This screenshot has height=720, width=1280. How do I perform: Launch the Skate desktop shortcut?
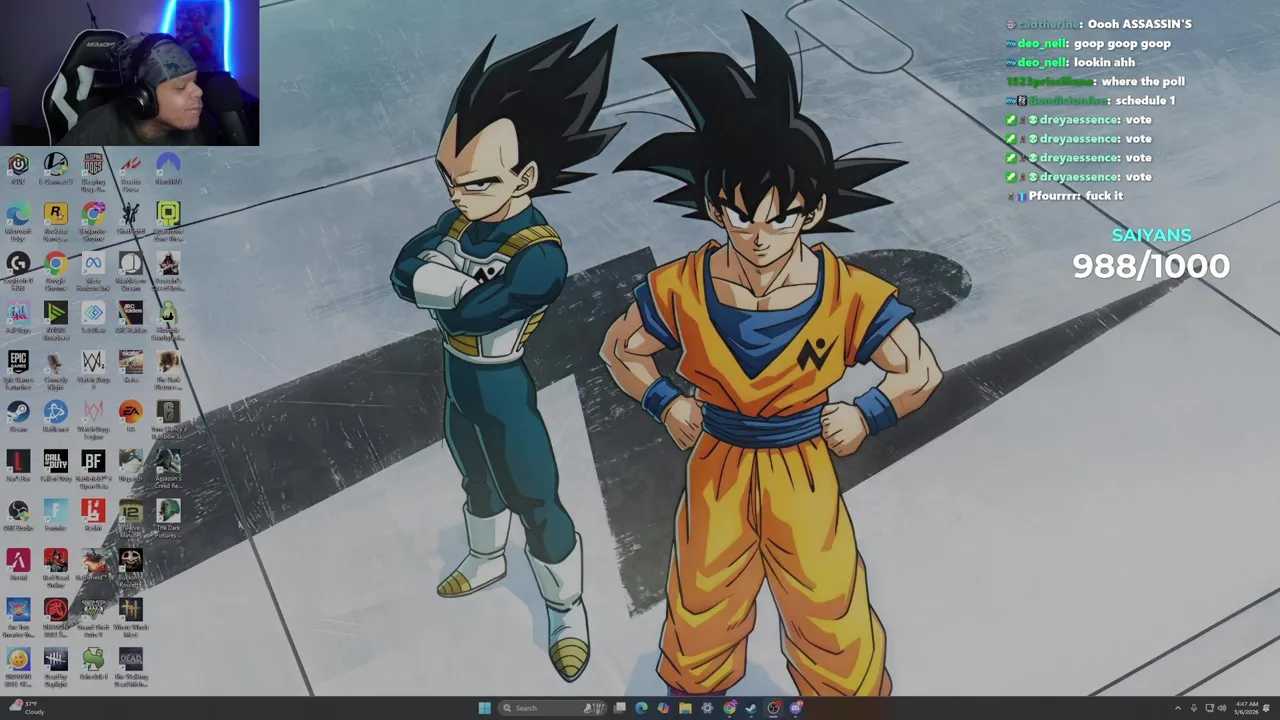(x=131, y=366)
